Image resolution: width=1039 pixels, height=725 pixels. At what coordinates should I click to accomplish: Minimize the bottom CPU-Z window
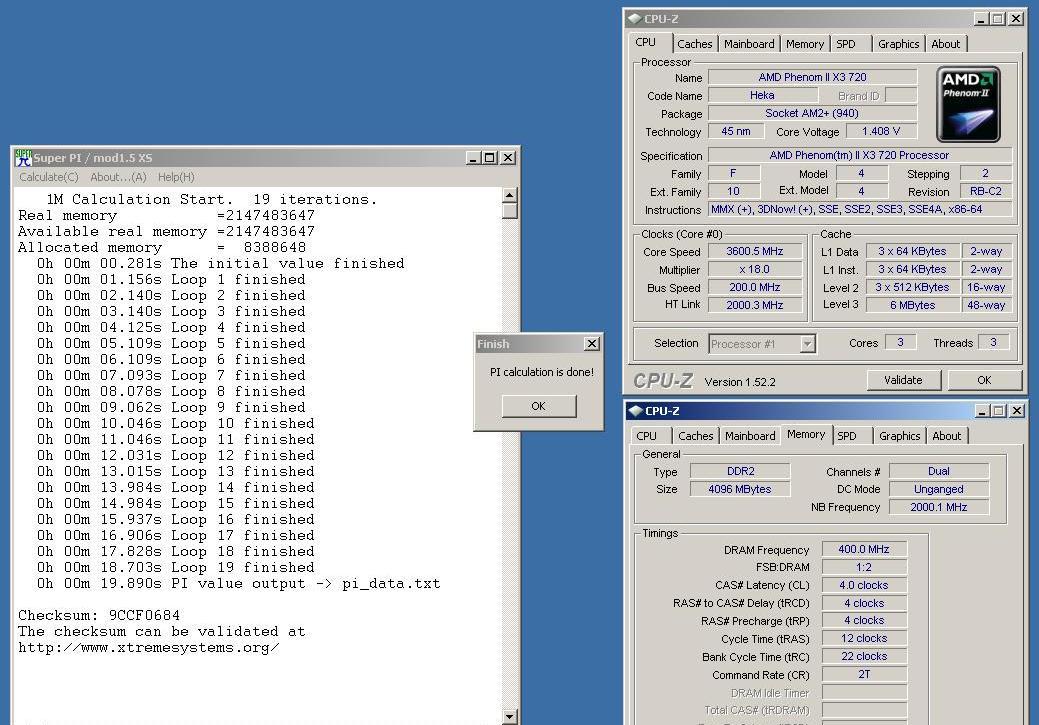coord(982,411)
